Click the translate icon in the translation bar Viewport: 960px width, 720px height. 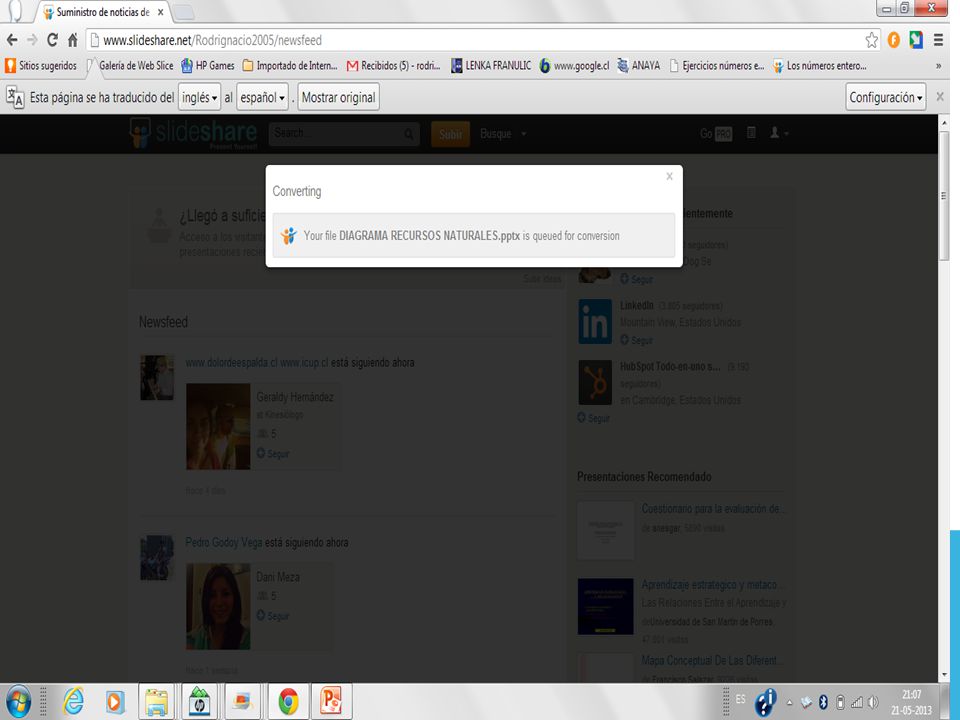(15, 97)
